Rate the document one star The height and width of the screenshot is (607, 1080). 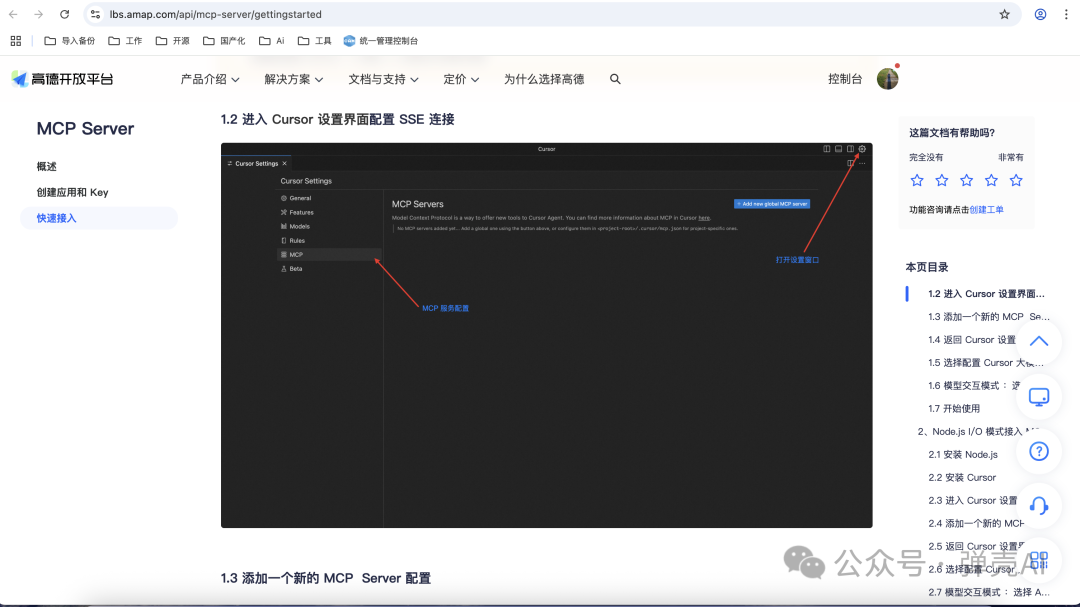tap(917, 181)
